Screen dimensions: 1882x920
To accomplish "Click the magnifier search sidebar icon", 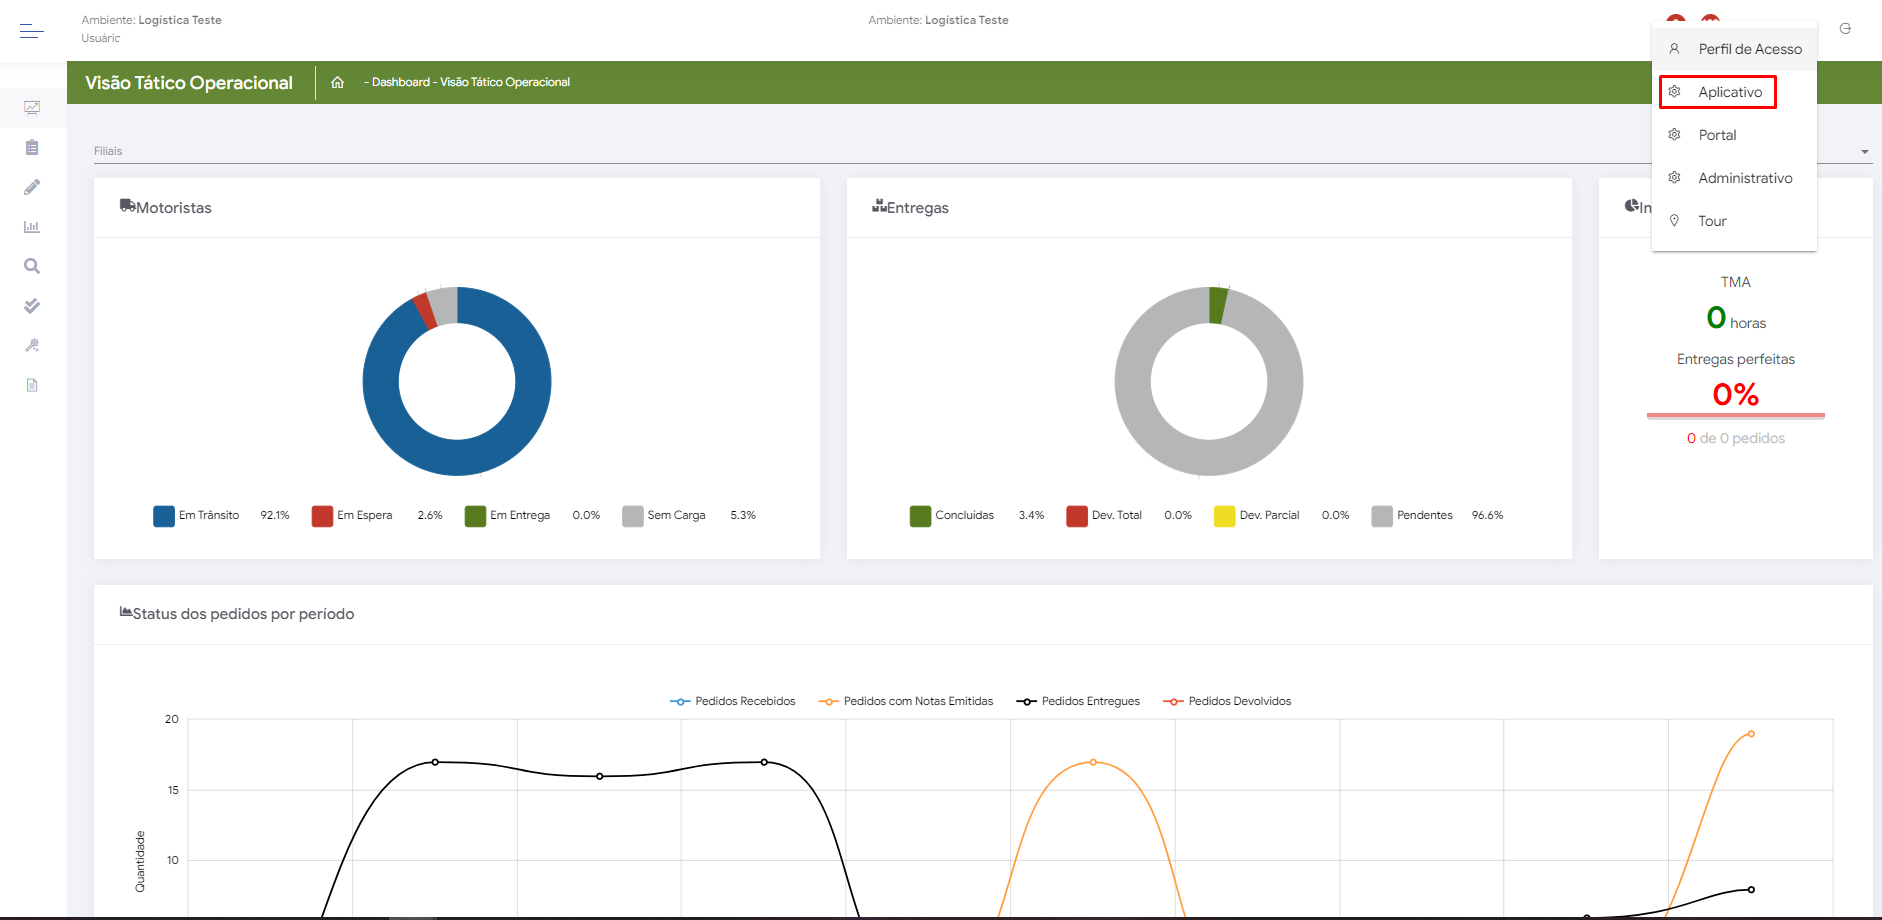I will 32,266.
